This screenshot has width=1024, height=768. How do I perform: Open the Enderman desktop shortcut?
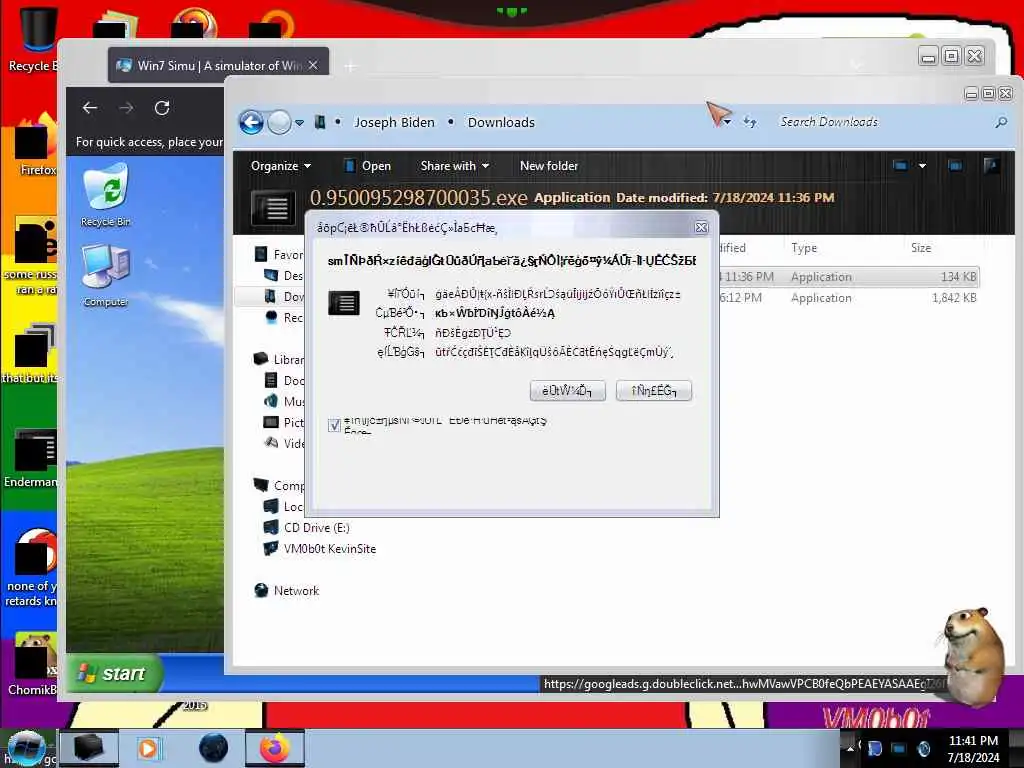(x=31, y=457)
